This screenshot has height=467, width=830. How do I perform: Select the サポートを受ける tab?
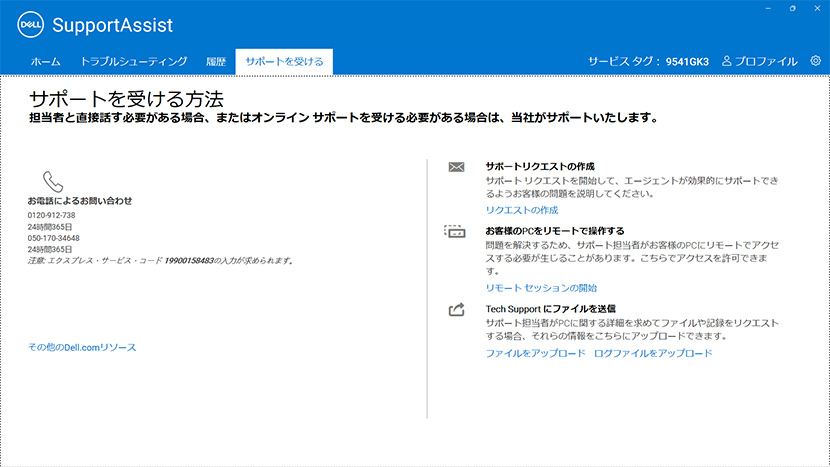point(284,62)
